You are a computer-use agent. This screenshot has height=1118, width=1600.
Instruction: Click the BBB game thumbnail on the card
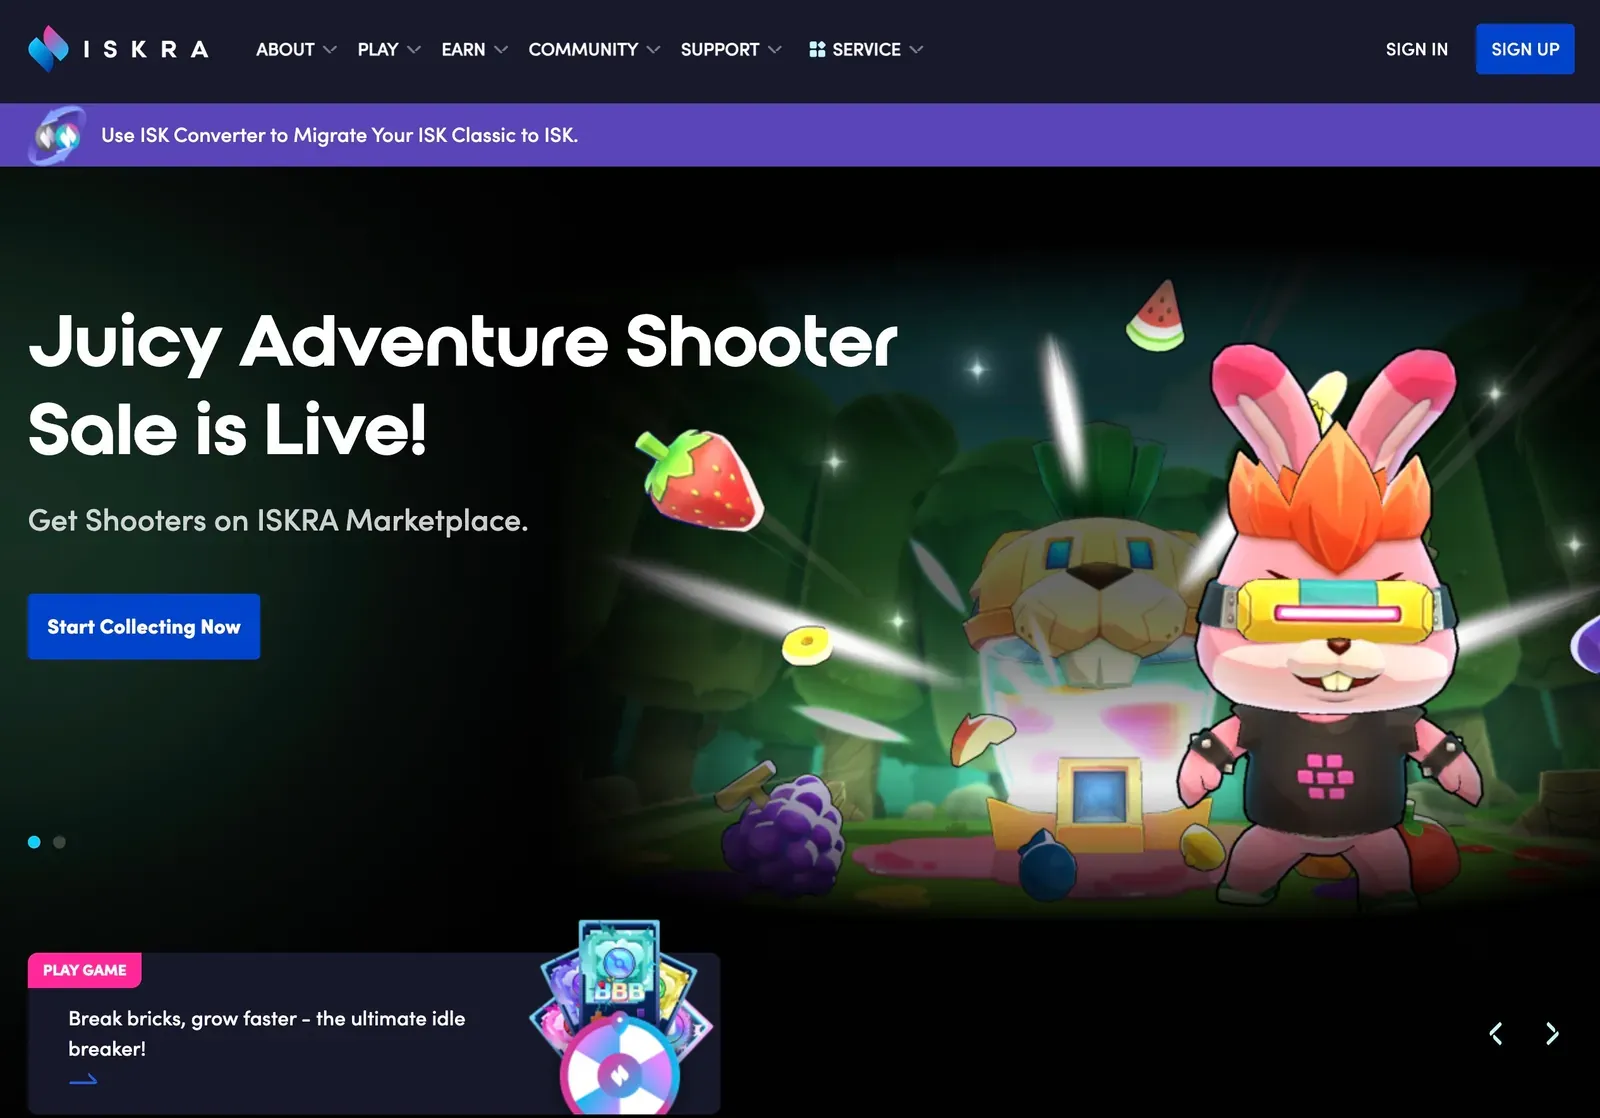(x=622, y=1015)
